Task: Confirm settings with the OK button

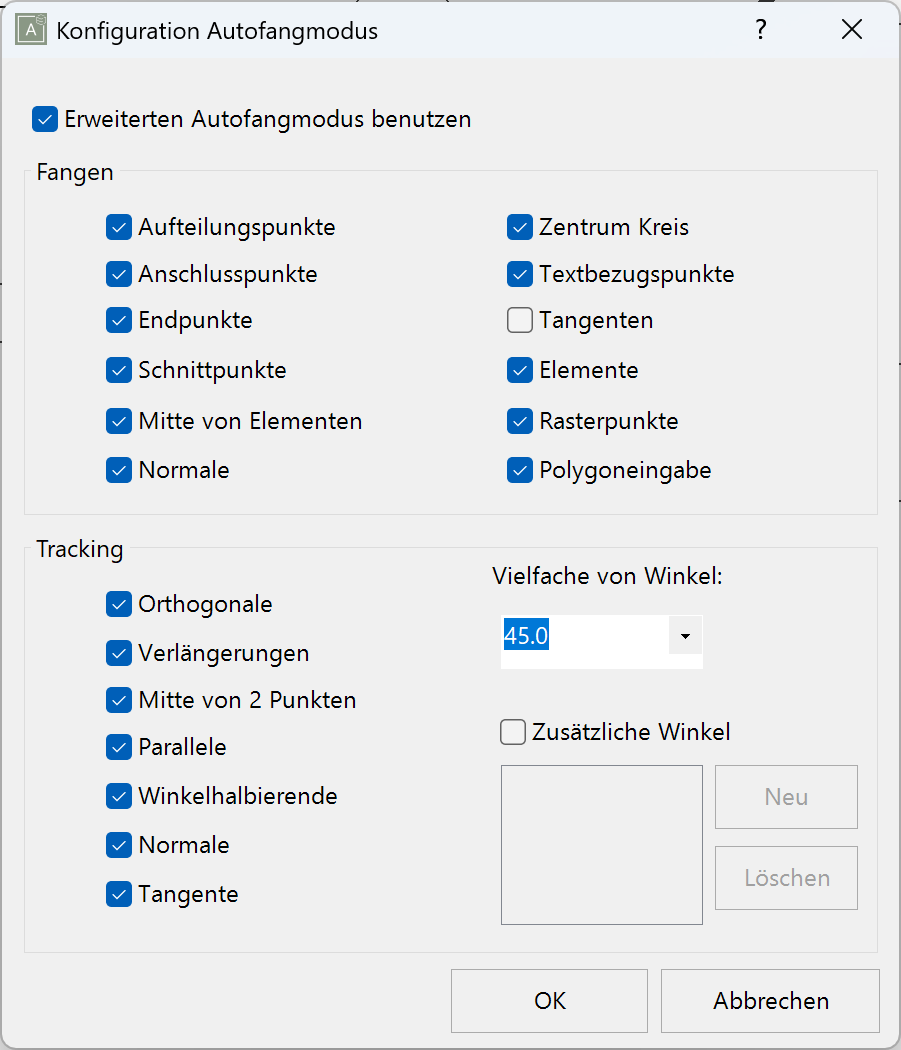Action: tap(548, 1000)
